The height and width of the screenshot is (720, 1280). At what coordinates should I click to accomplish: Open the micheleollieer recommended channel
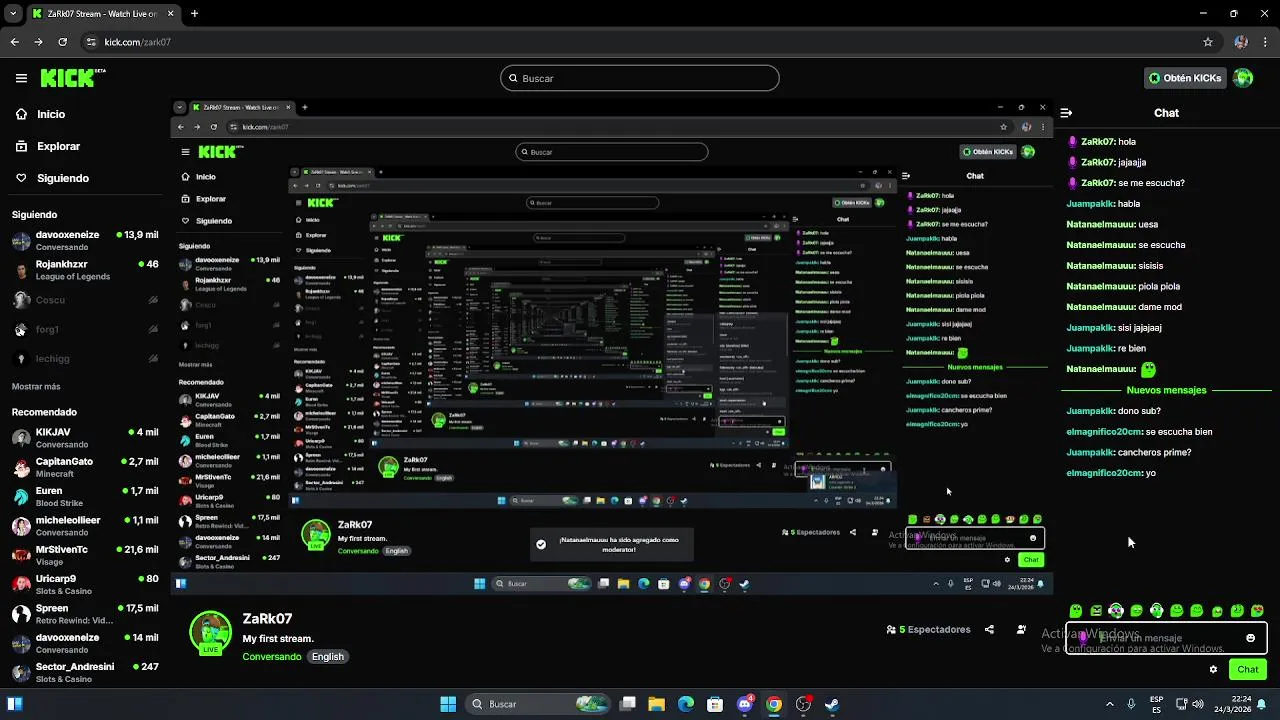click(x=85, y=526)
